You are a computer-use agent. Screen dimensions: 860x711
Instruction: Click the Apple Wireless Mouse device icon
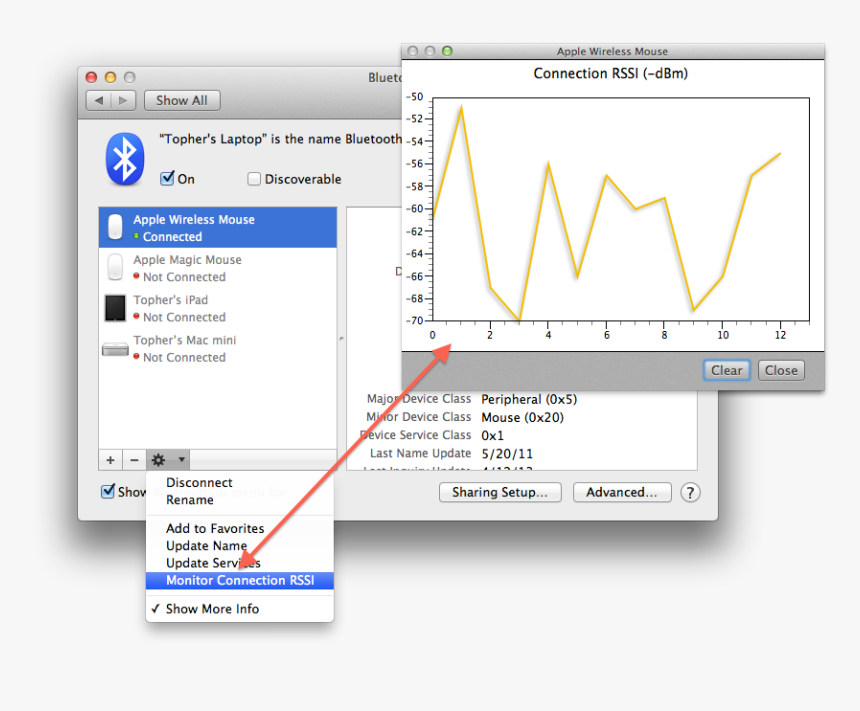pos(115,227)
